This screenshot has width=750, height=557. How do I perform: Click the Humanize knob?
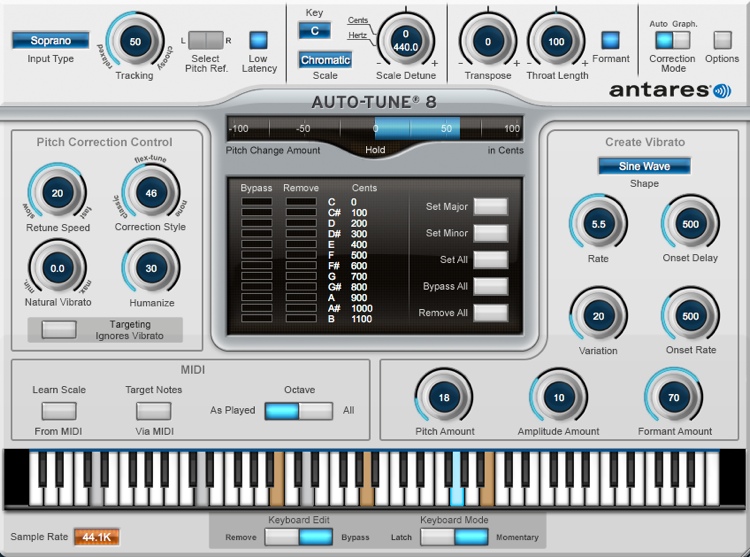point(150,268)
